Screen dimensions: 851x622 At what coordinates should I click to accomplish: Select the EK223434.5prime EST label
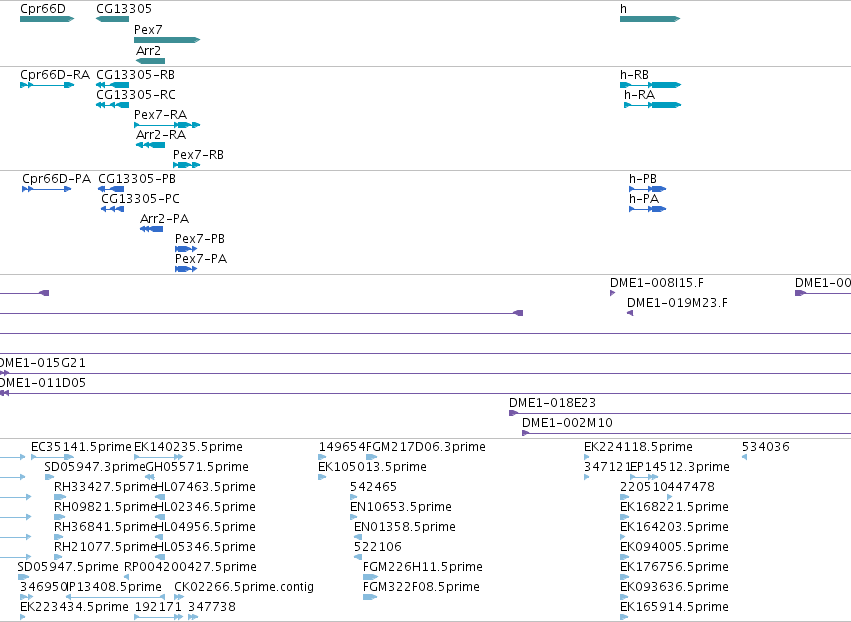(74, 607)
